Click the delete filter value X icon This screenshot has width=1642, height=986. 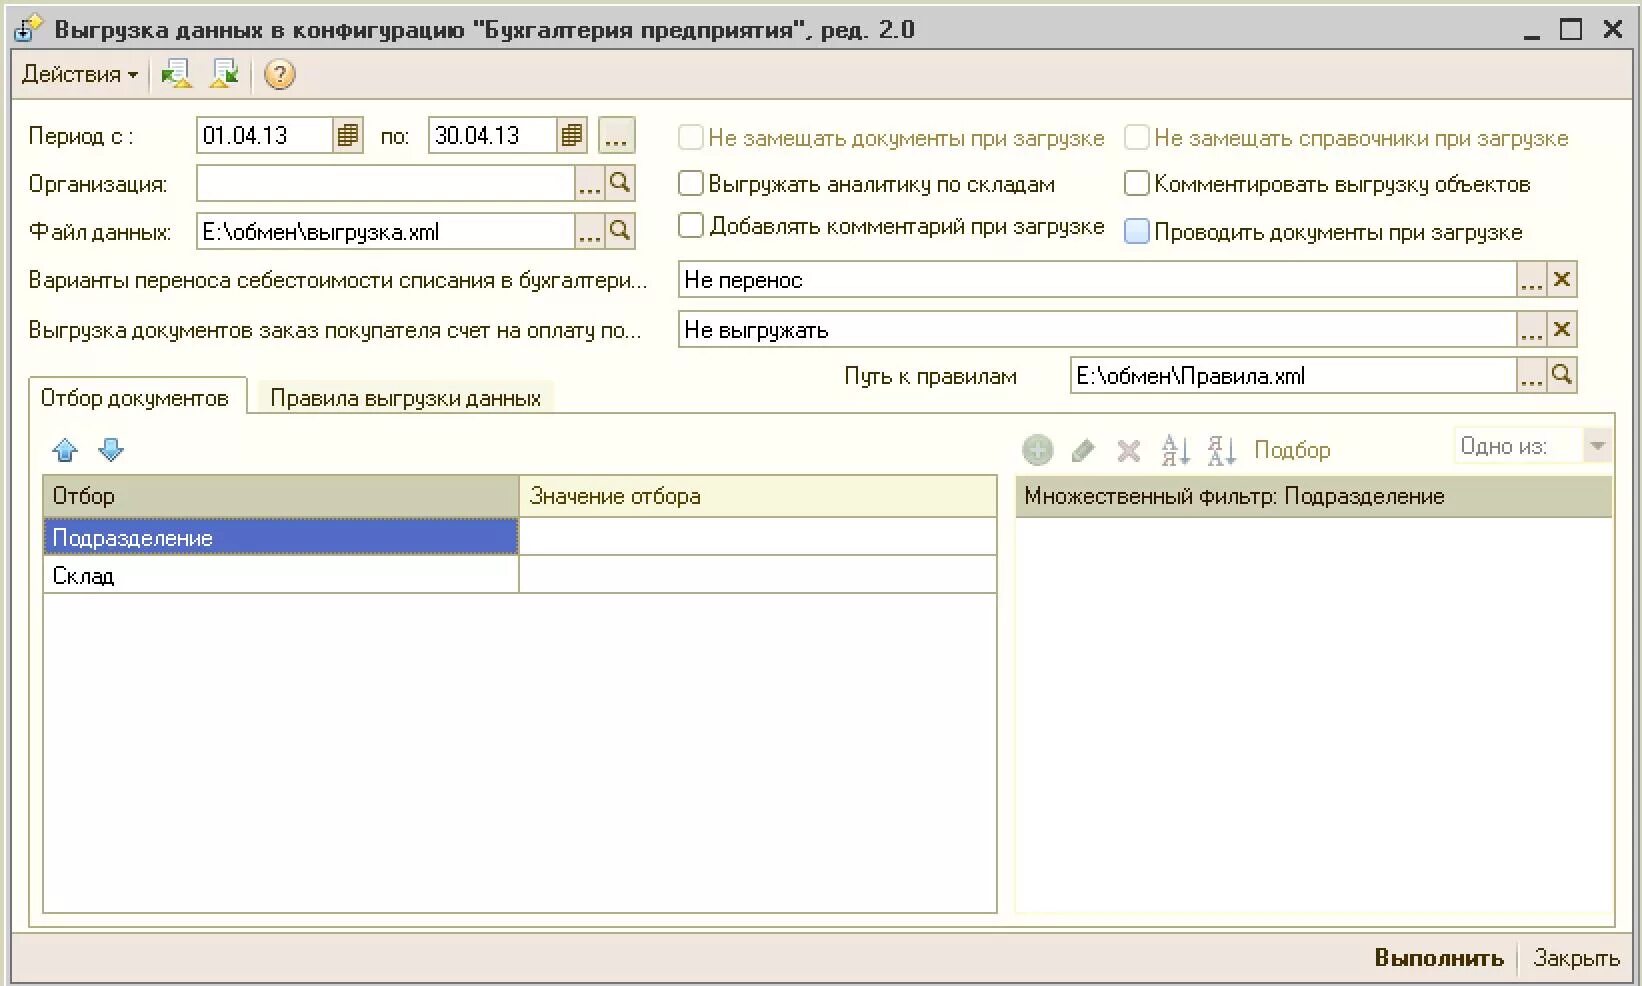pos(1129,451)
